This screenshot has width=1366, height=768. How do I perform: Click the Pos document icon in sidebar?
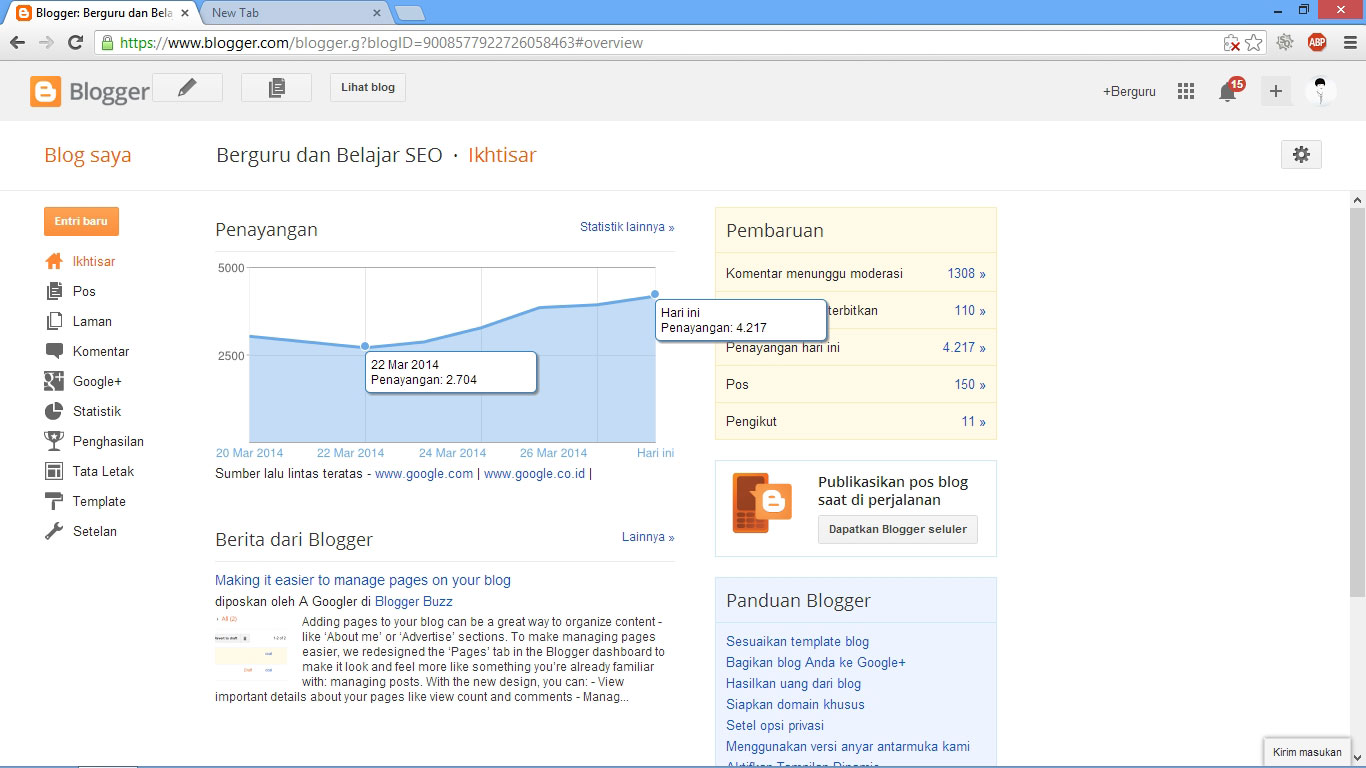pyautogui.click(x=54, y=291)
